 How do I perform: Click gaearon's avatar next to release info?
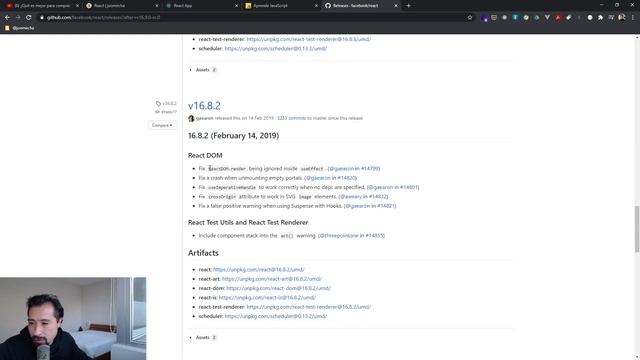[191, 118]
